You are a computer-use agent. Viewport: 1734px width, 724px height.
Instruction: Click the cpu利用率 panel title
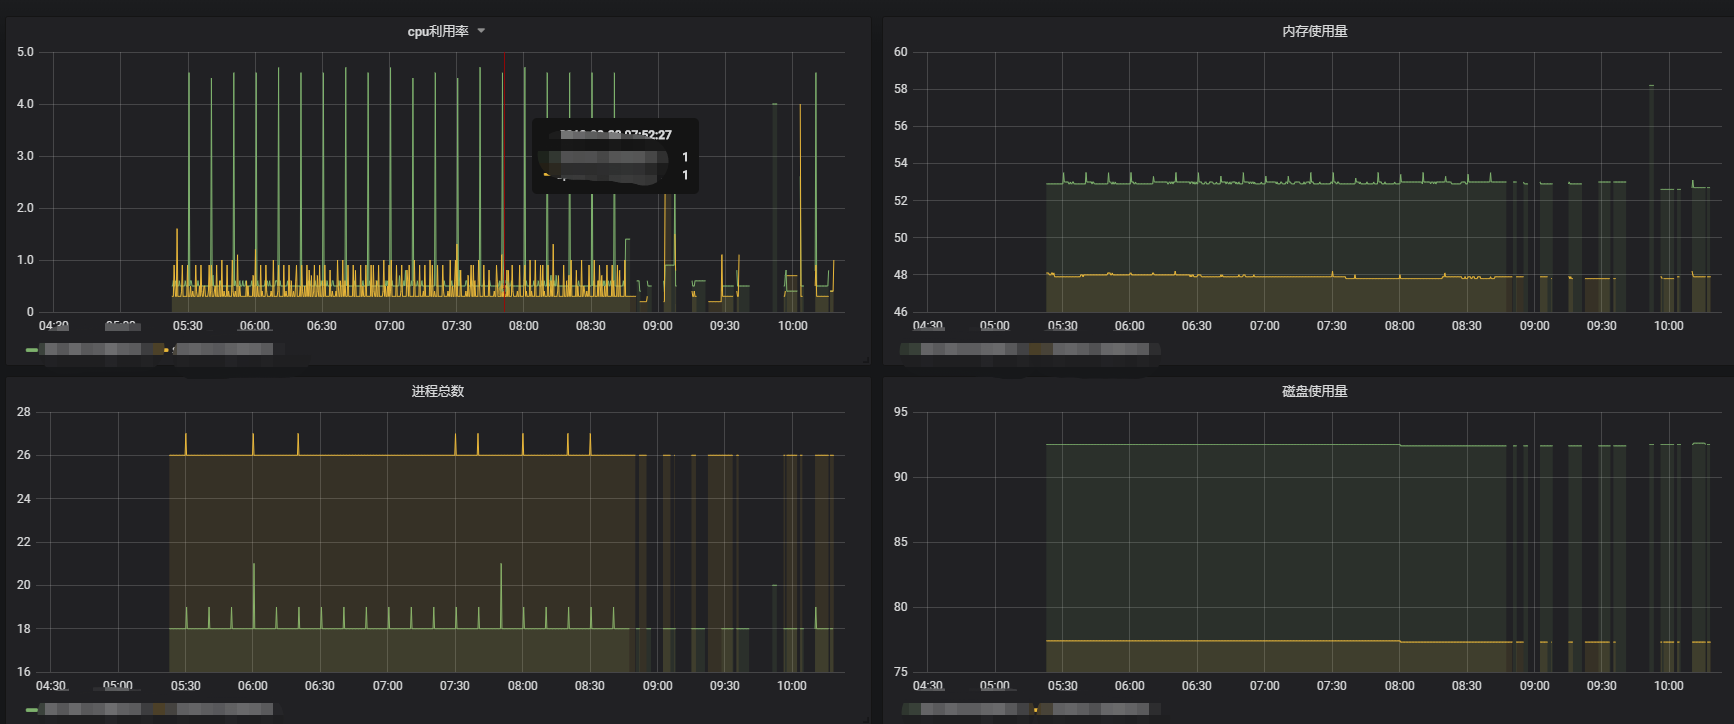tap(438, 31)
